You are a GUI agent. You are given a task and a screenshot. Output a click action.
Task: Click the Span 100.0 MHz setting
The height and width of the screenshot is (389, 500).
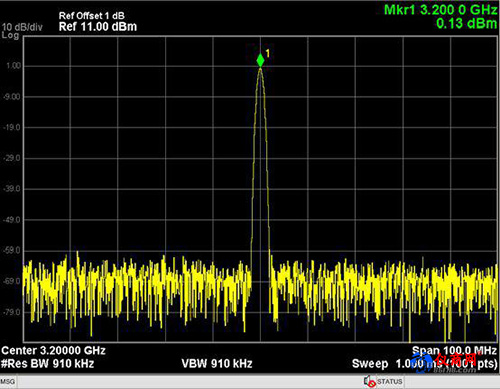pos(454,350)
